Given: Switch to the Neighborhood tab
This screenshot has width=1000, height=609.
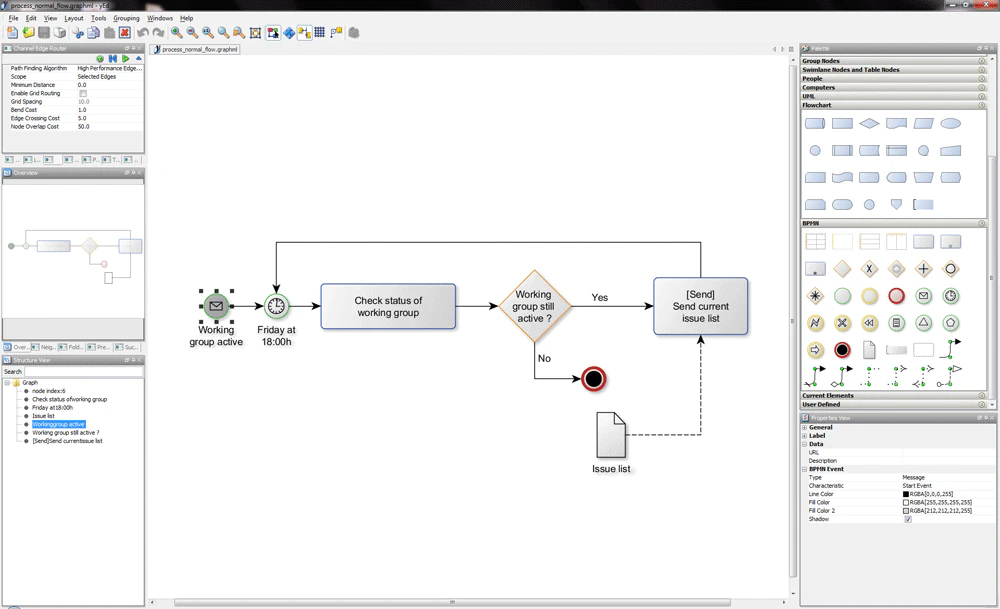Looking at the screenshot, I should 44,347.
